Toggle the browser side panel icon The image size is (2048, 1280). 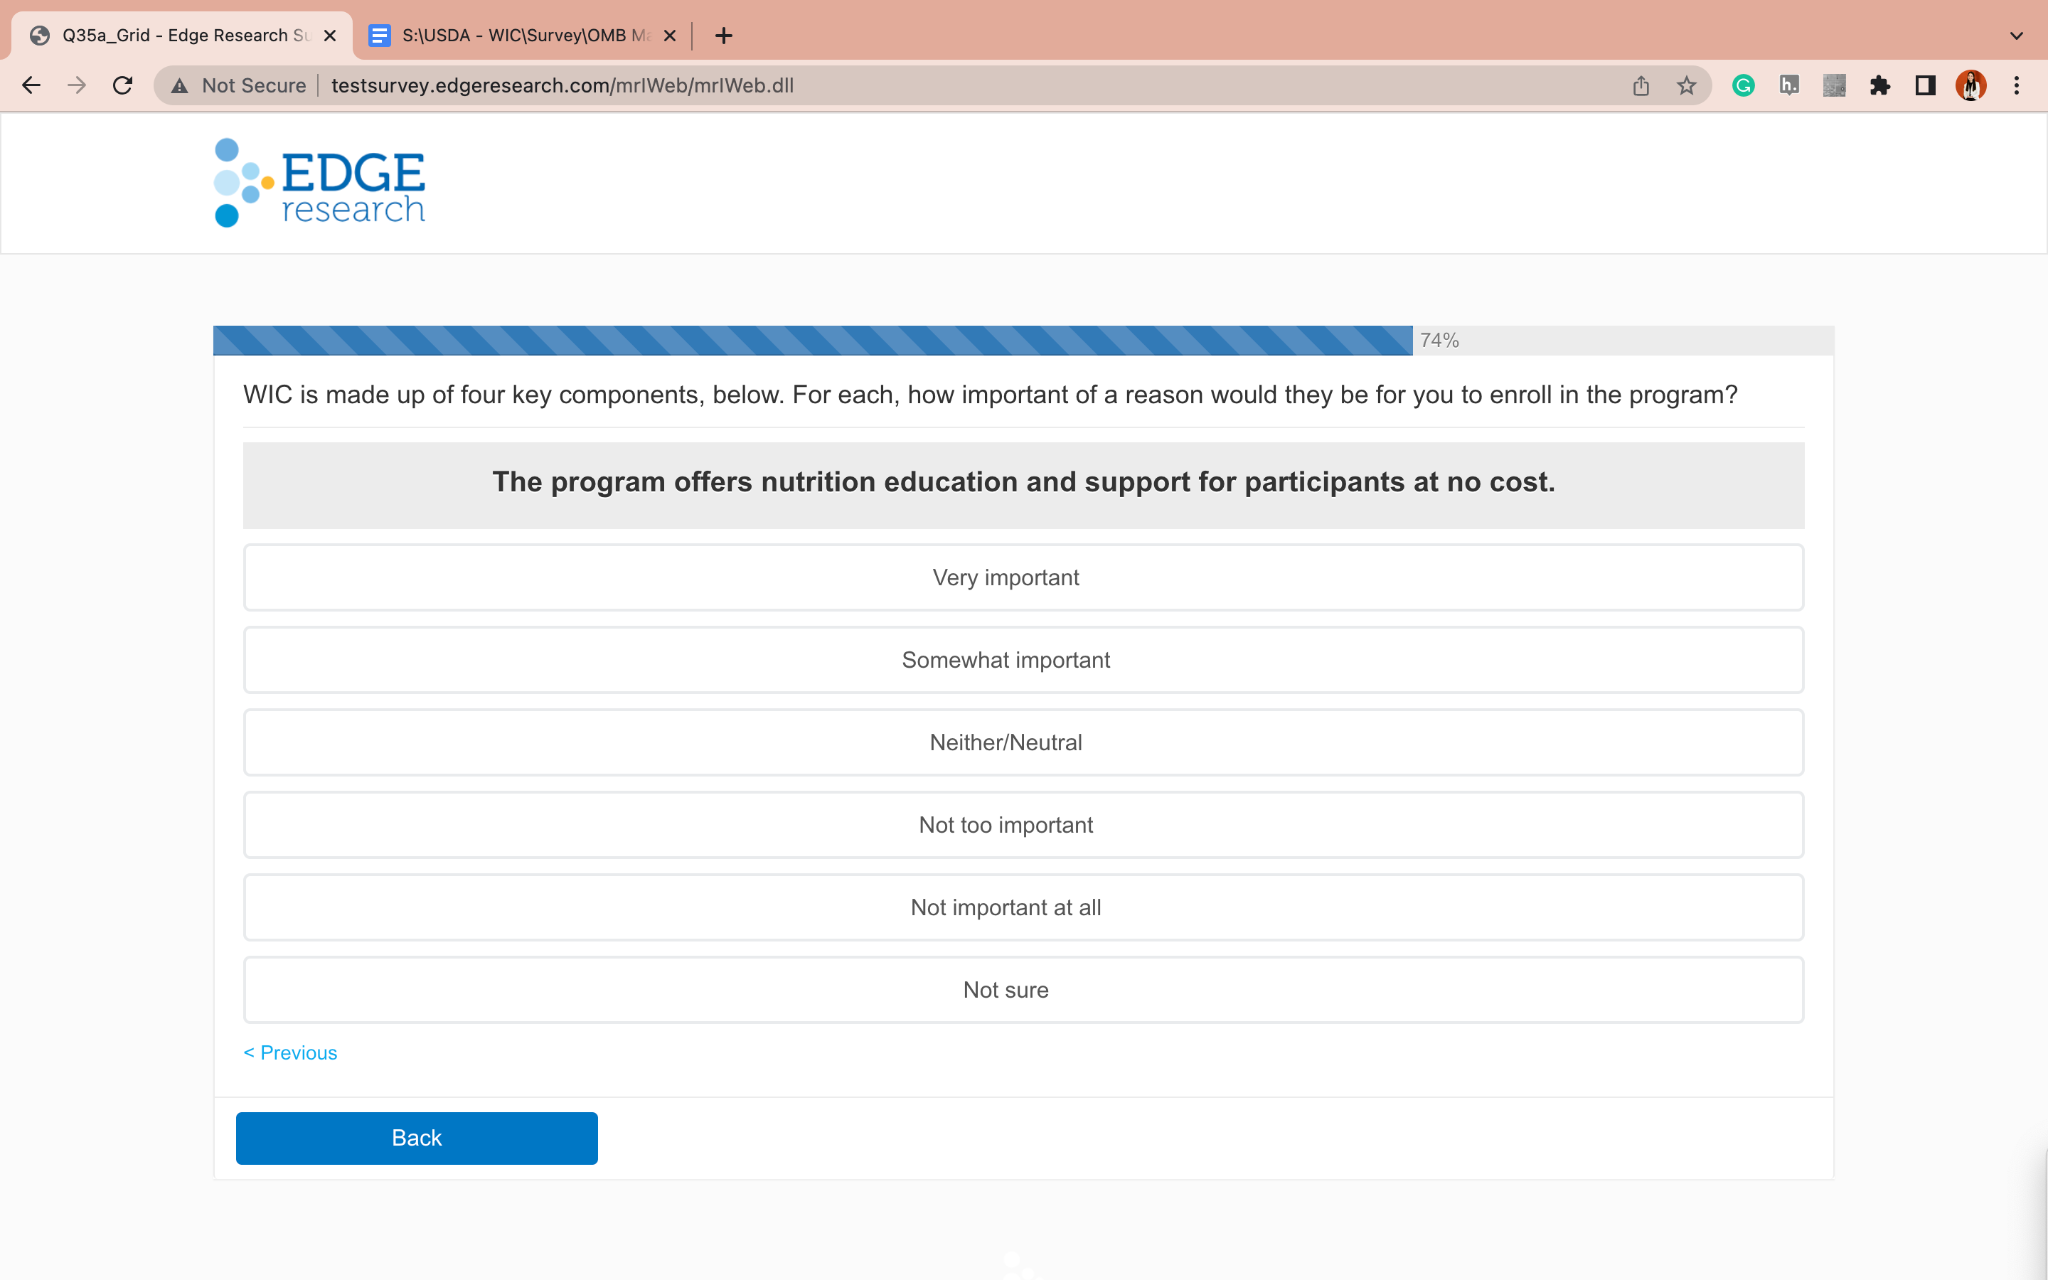1925,86
